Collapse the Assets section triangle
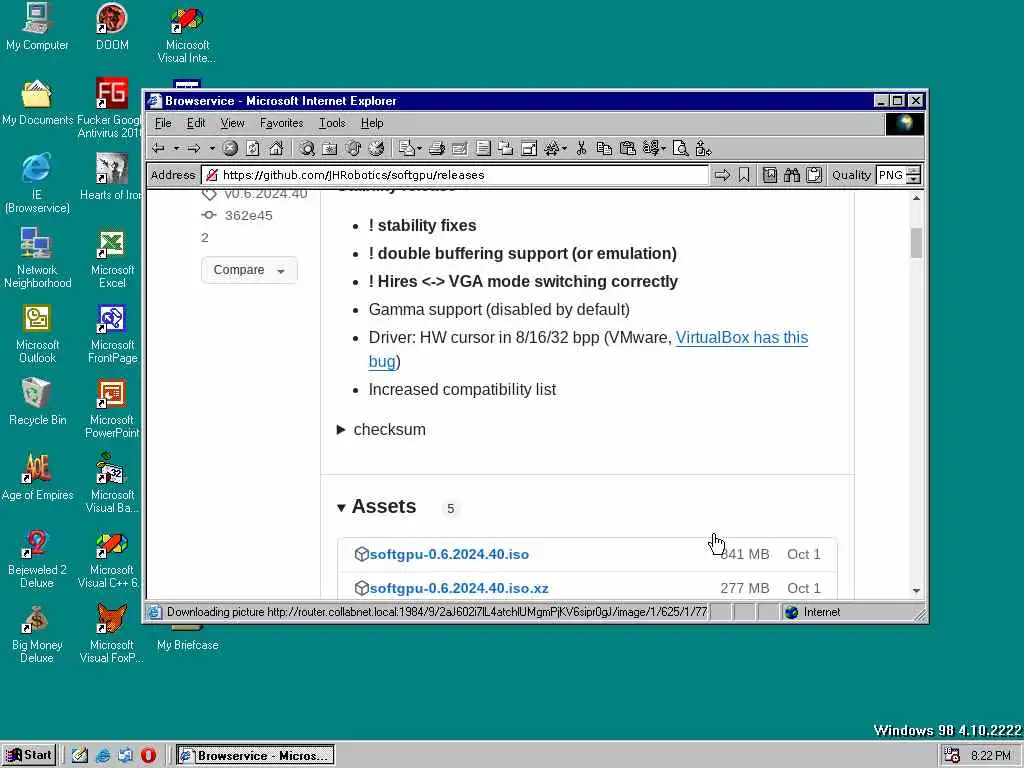 pos(341,507)
